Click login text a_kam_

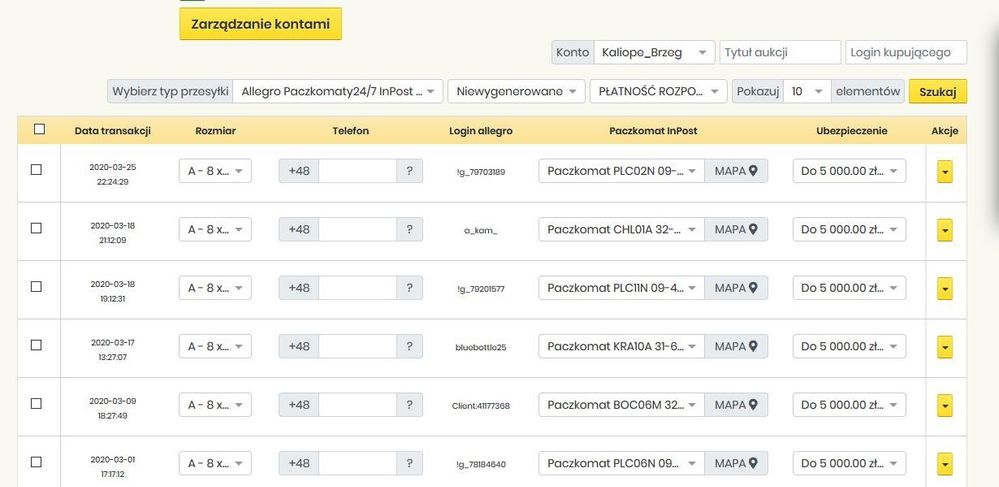click(481, 231)
